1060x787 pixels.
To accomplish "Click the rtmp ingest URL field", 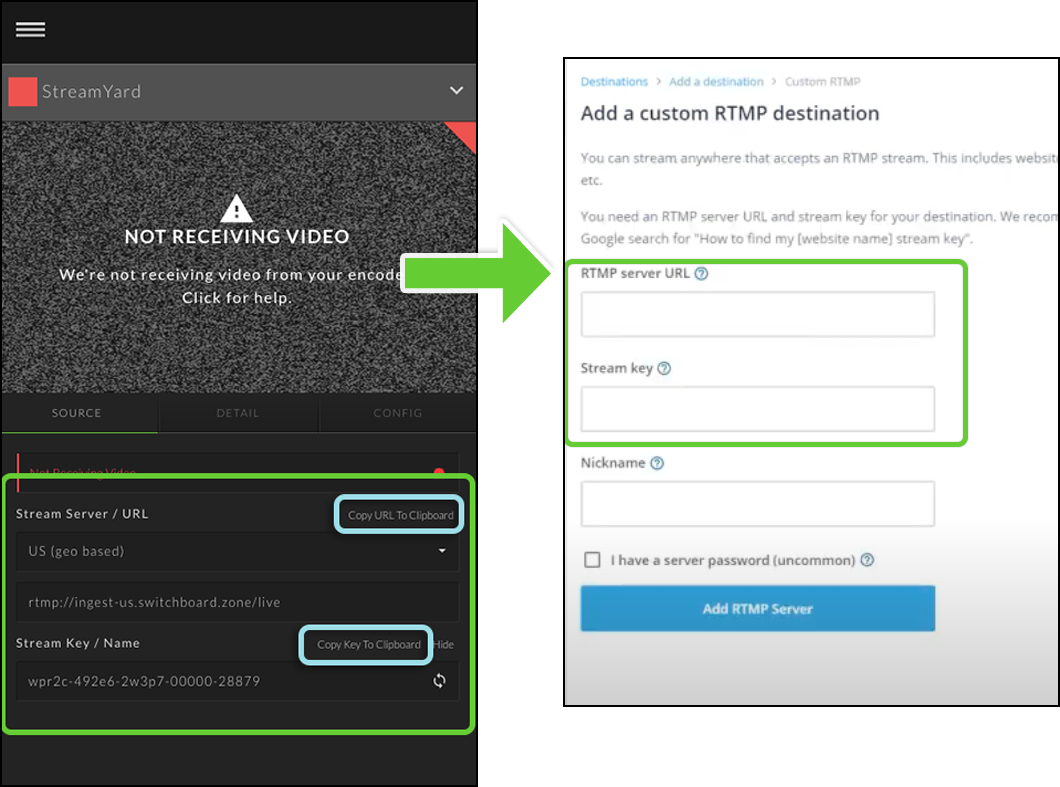I will (x=237, y=602).
